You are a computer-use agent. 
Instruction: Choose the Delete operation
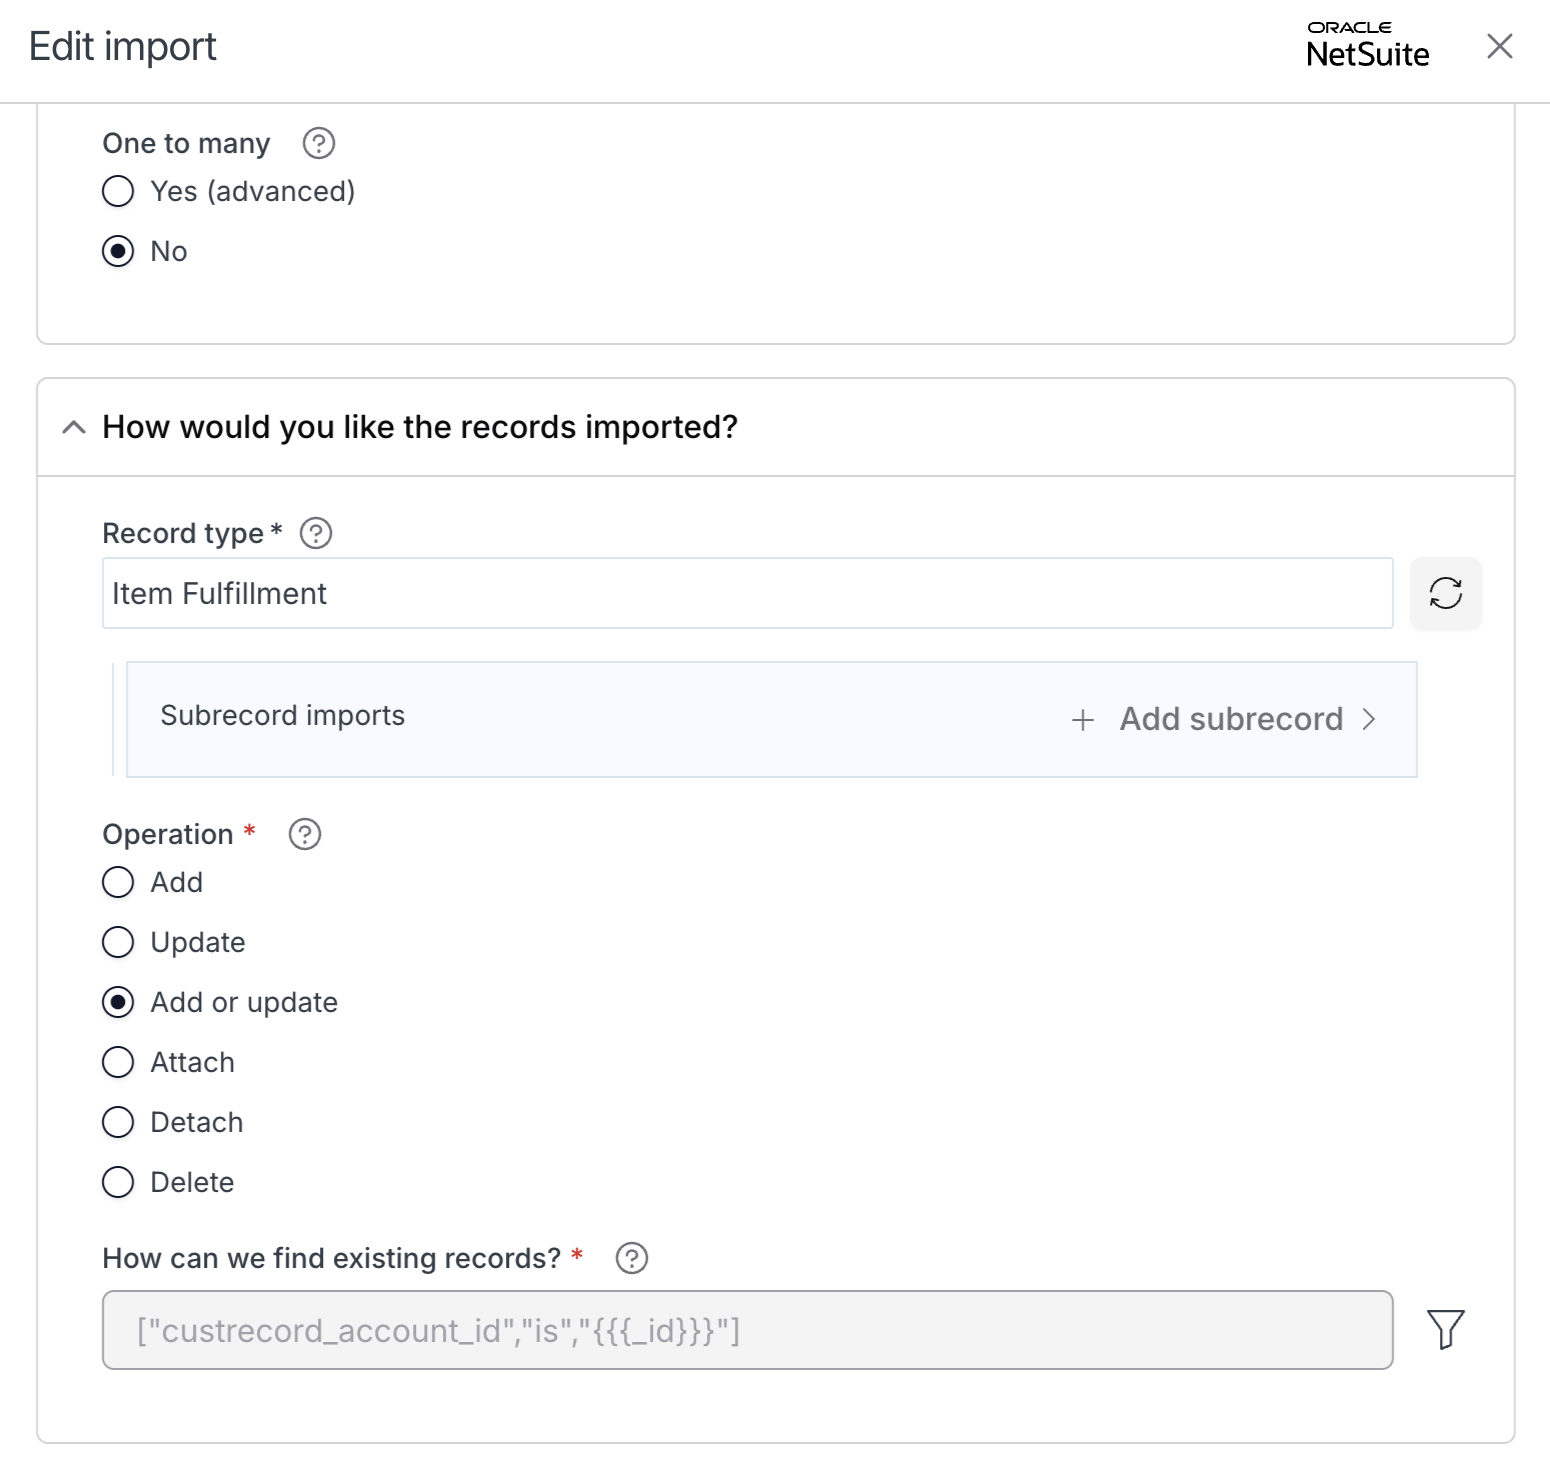click(x=118, y=1182)
